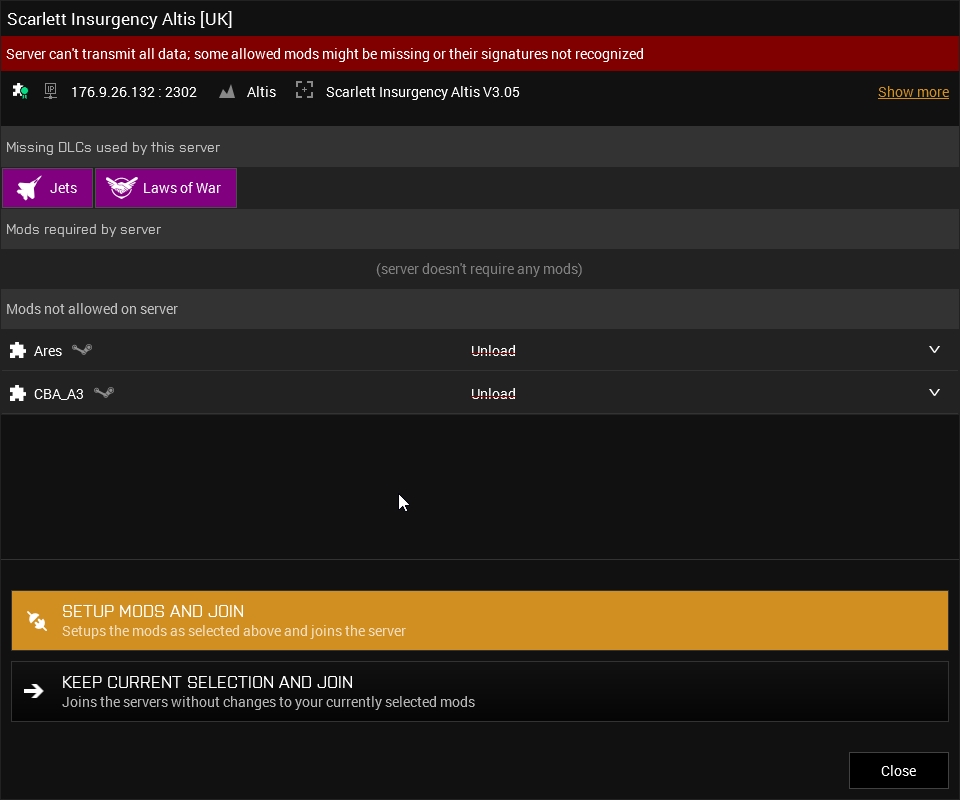Click the CBA_A3 mod name
This screenshot has height=800, width=960.
[59, 394]
